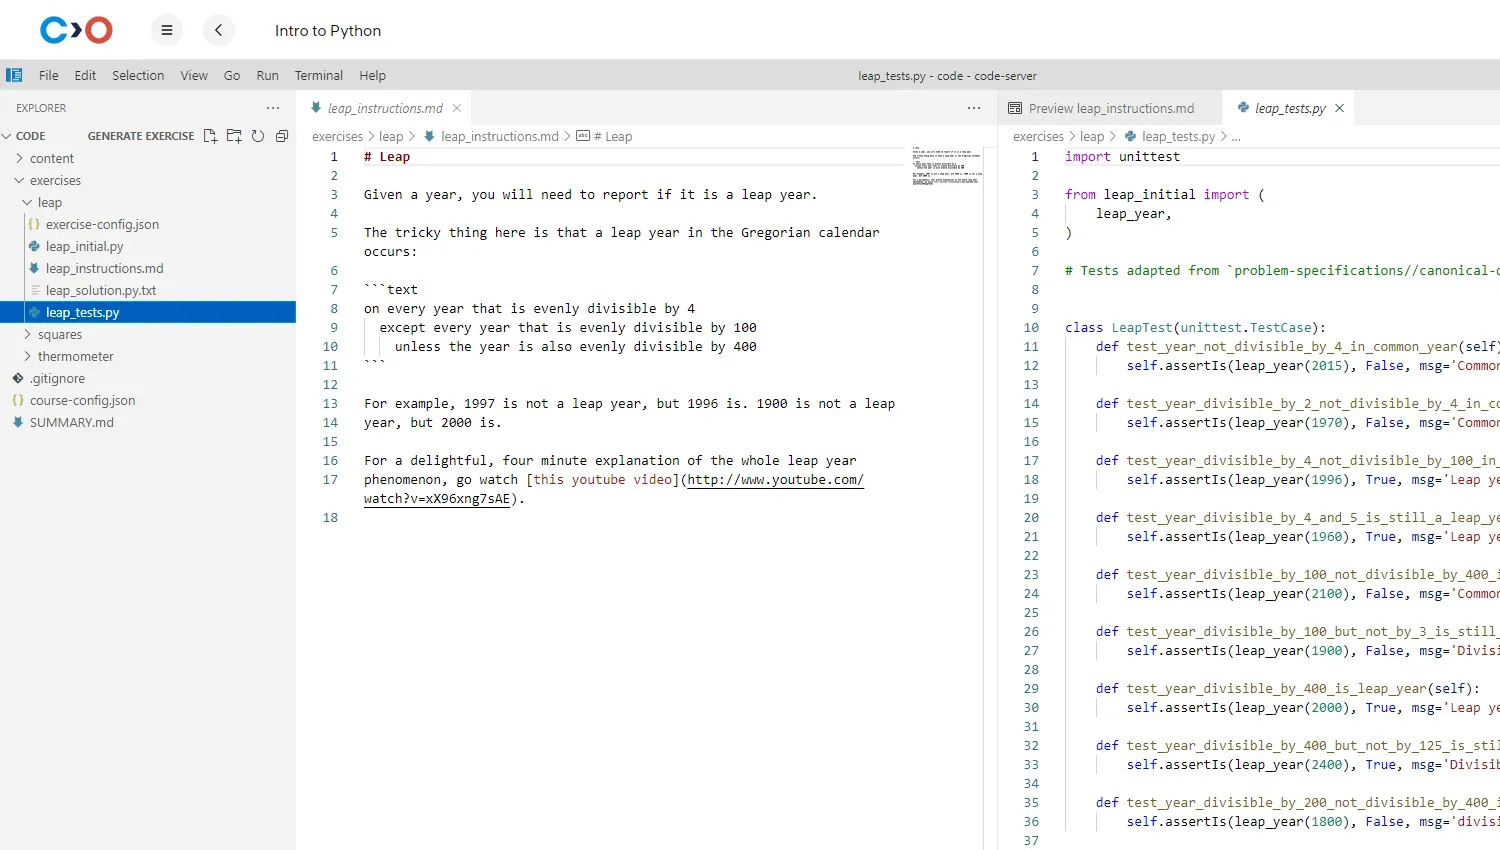Collapse the exercises folder
The width and height of the screenshot is (1500, 850).
pyautogui.click(x=148, y=180)
